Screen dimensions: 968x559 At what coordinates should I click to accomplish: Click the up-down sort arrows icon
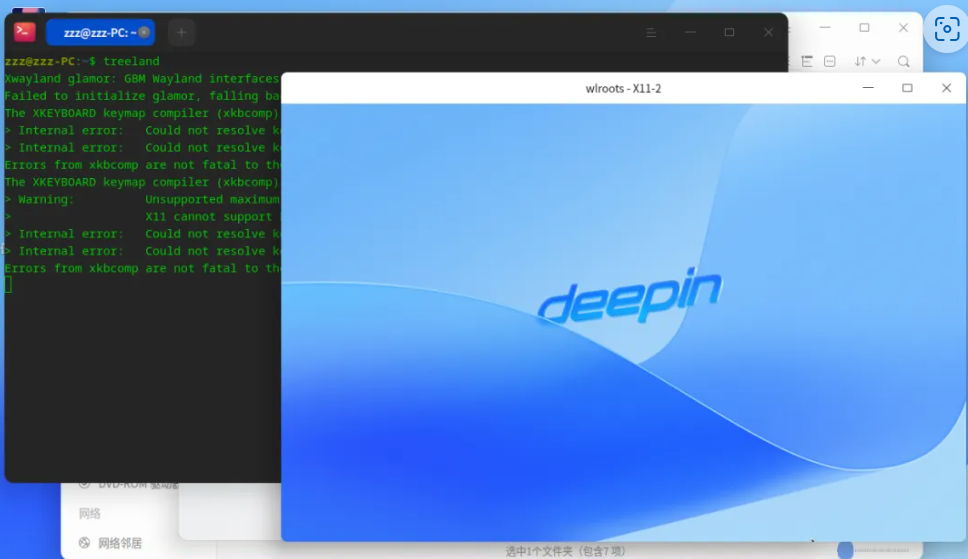[860, 61]
